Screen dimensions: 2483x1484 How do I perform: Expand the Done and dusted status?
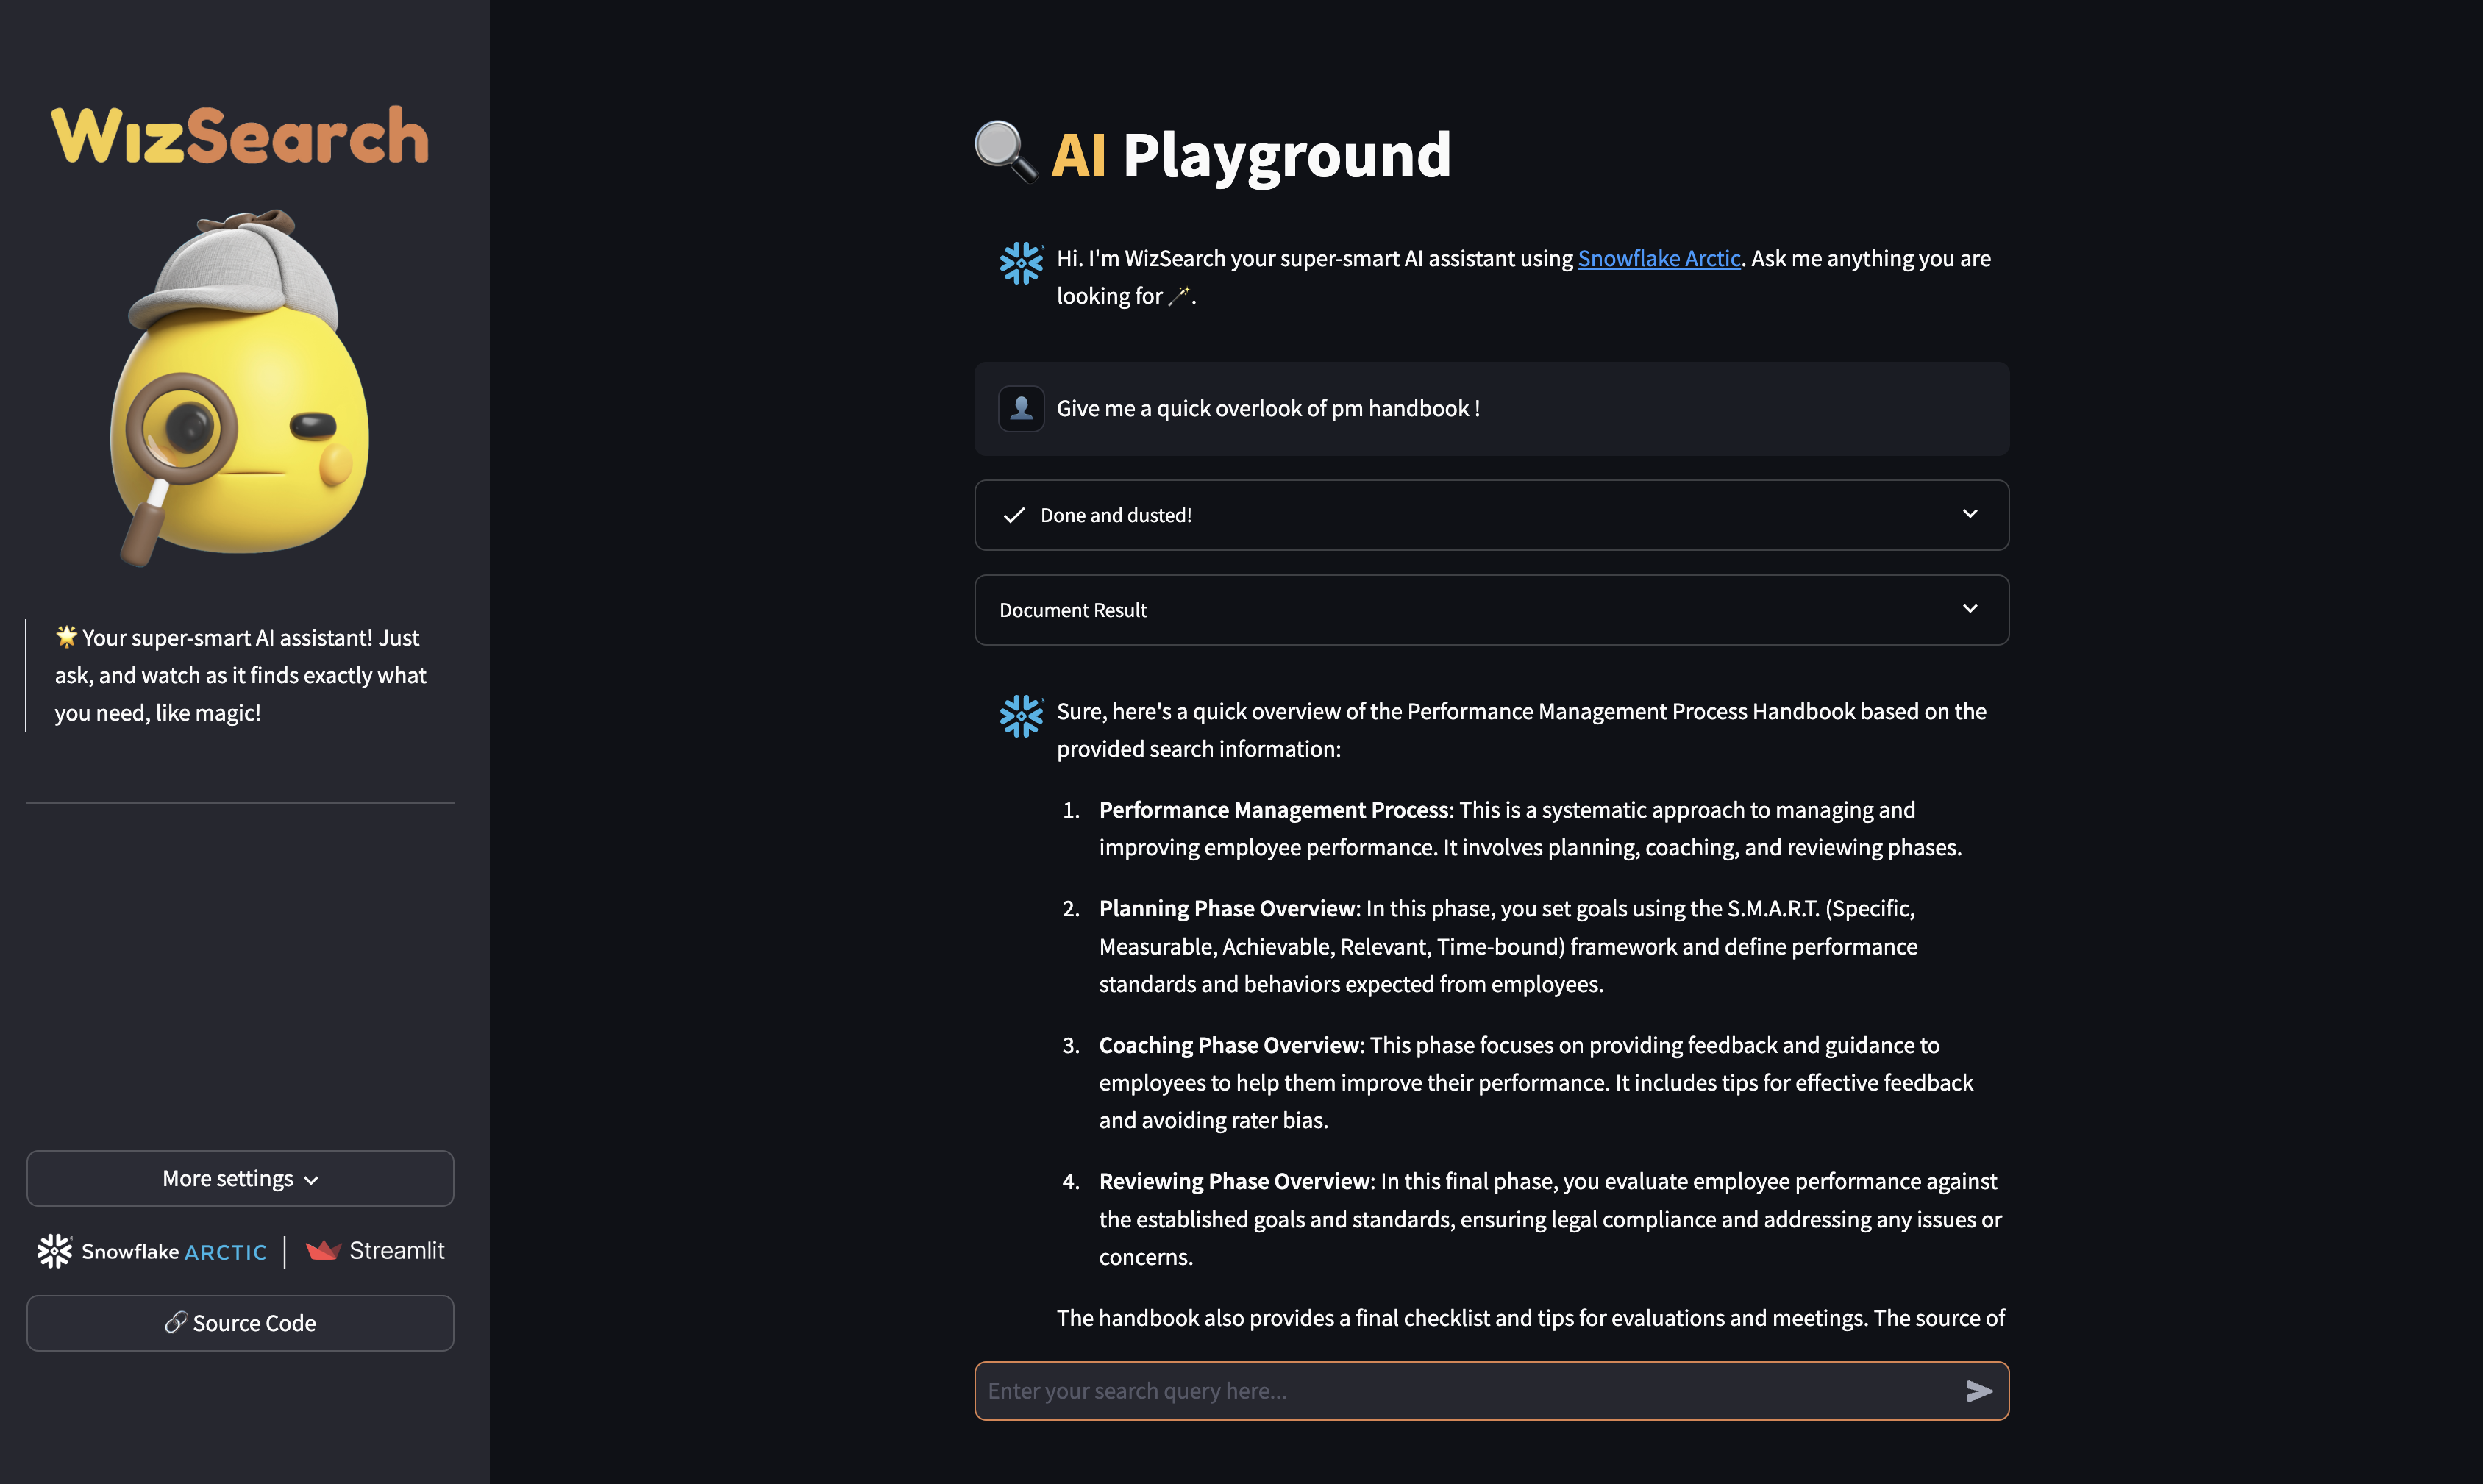pyautogui.click(x=1116, y=515)
